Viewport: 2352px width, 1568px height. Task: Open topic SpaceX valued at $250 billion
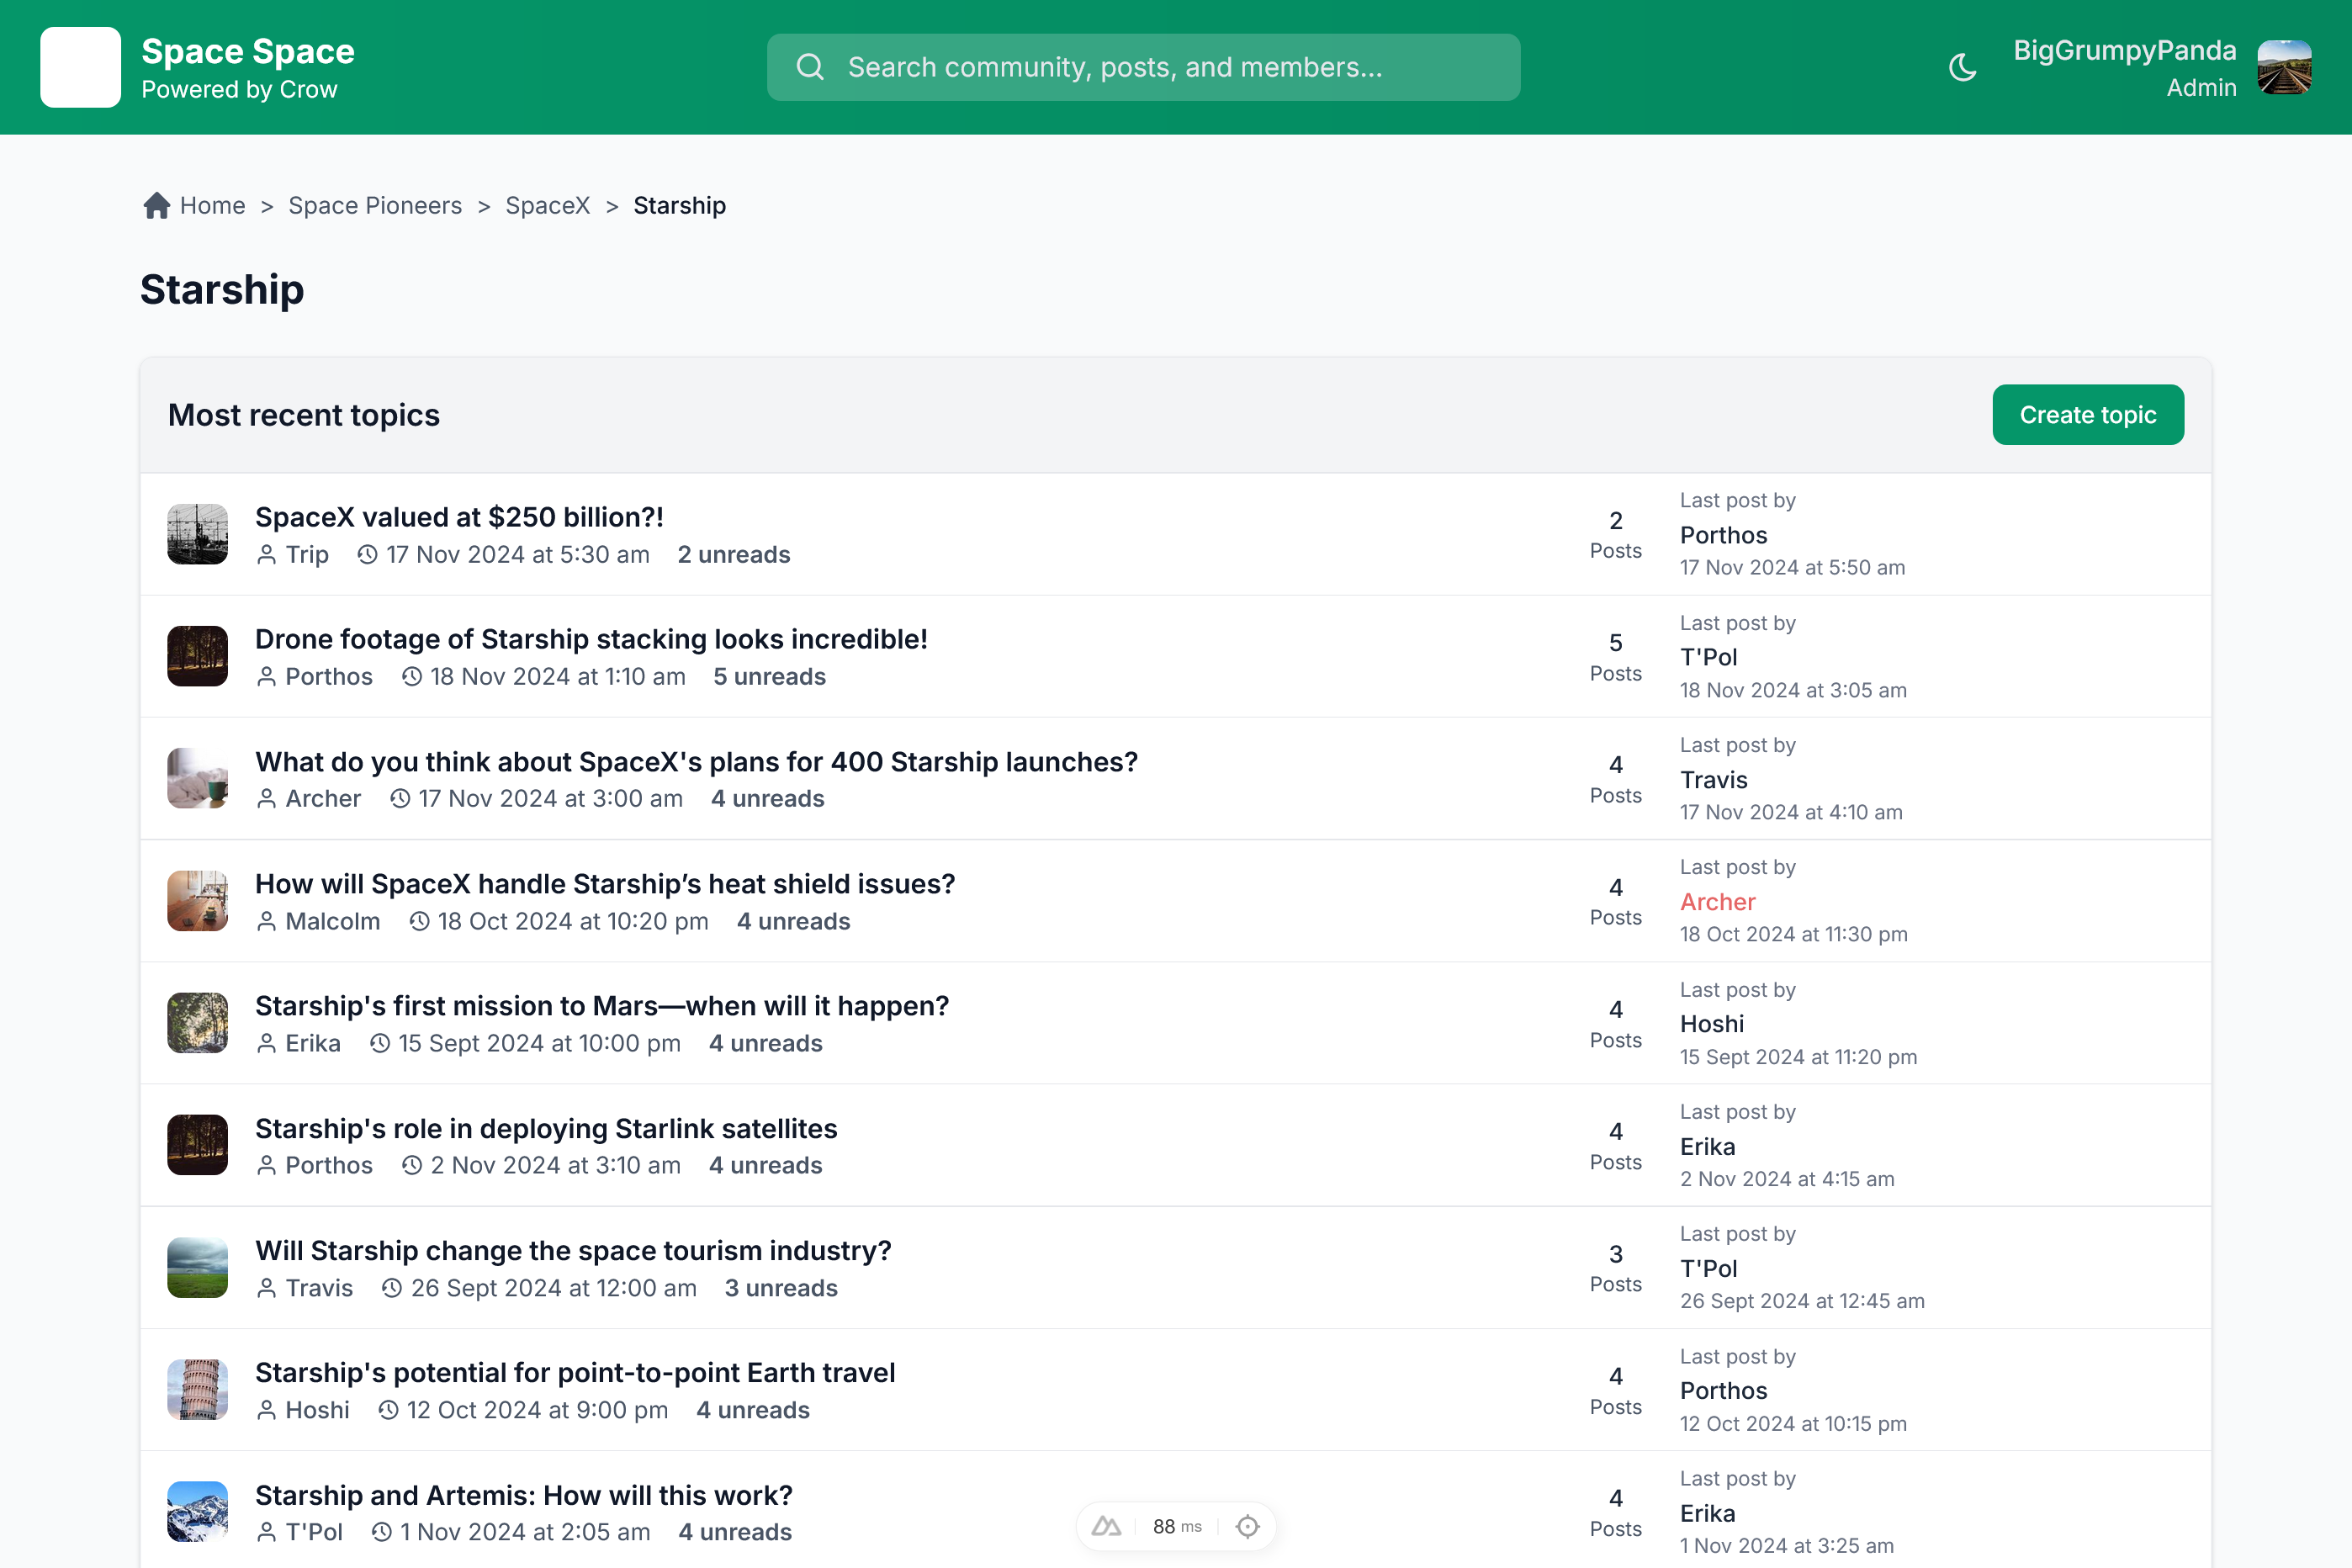pos(459,517)
